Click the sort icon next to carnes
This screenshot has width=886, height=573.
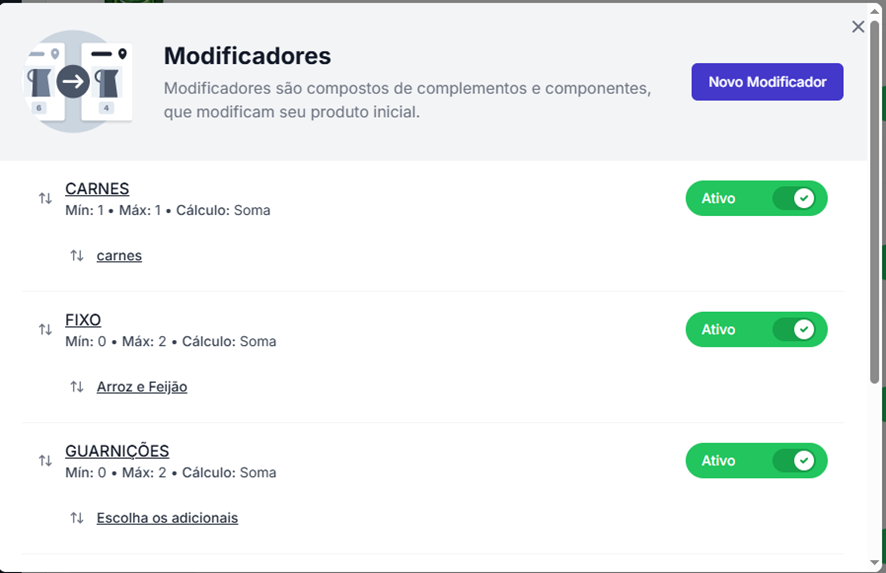pyautogui.click(x=77, y=255)
